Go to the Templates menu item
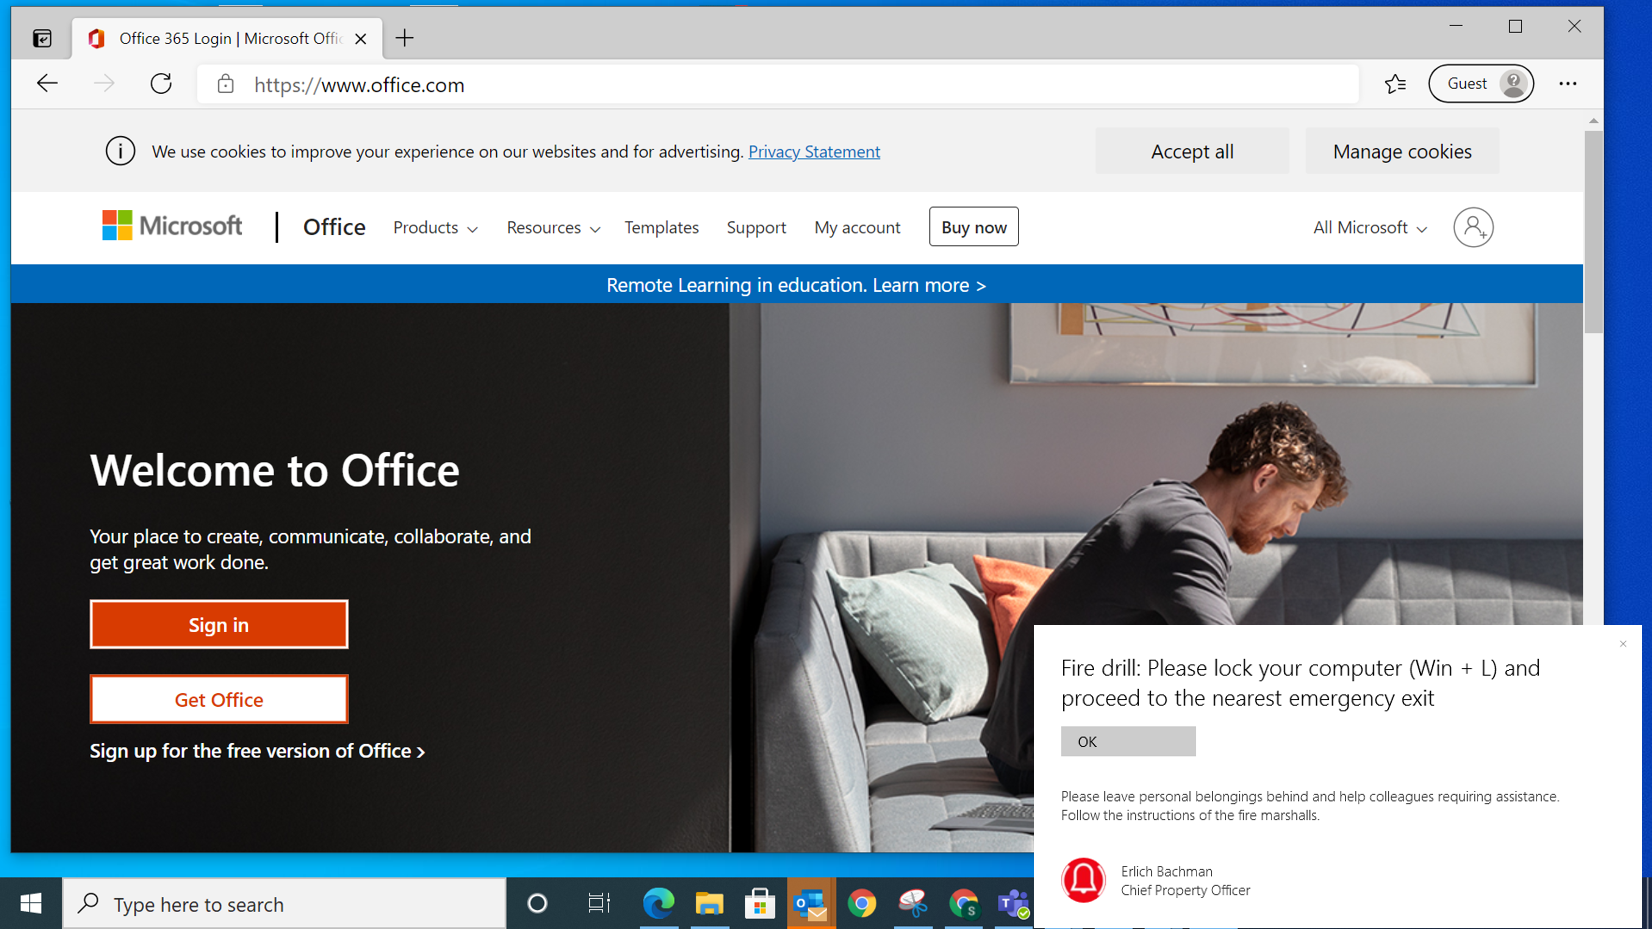Image resolution: width=1652 pixels, height=929 pixels. pos(661,227)
